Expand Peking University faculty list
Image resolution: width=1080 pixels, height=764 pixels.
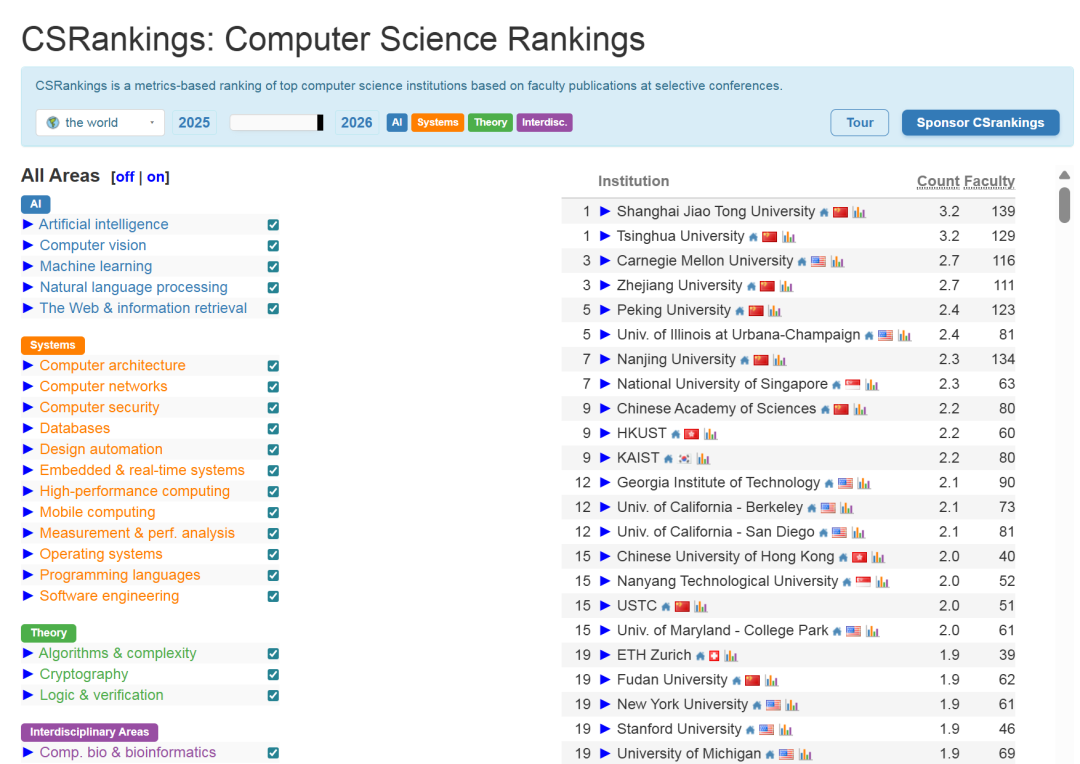click(x=605, y=310)
